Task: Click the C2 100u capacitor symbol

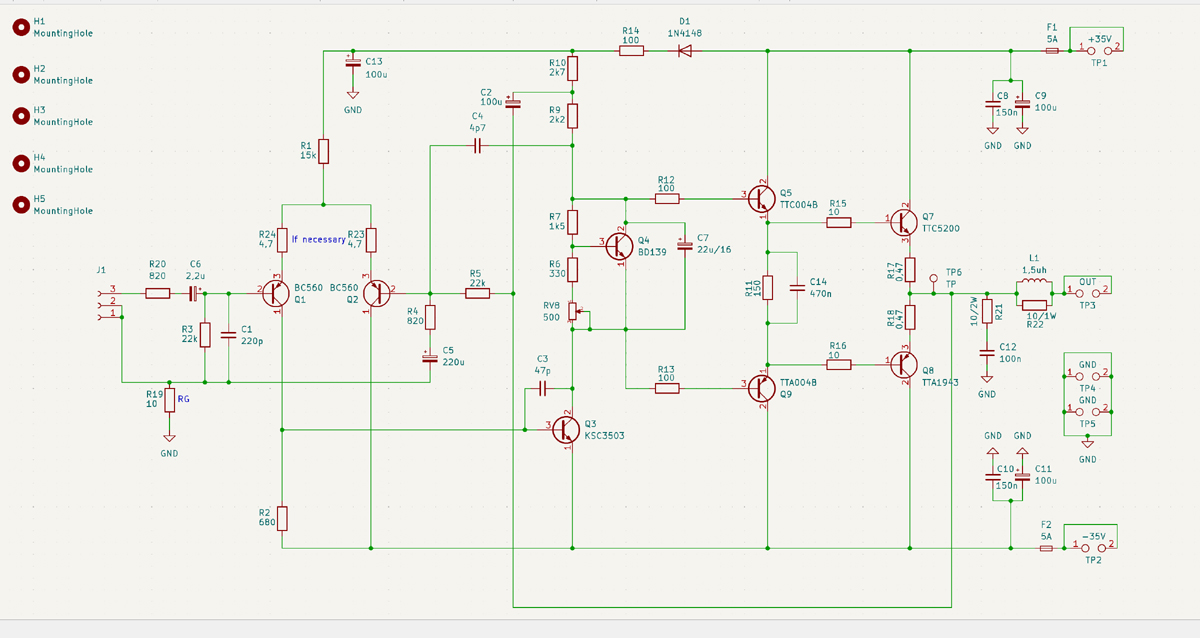Action: 513,103
